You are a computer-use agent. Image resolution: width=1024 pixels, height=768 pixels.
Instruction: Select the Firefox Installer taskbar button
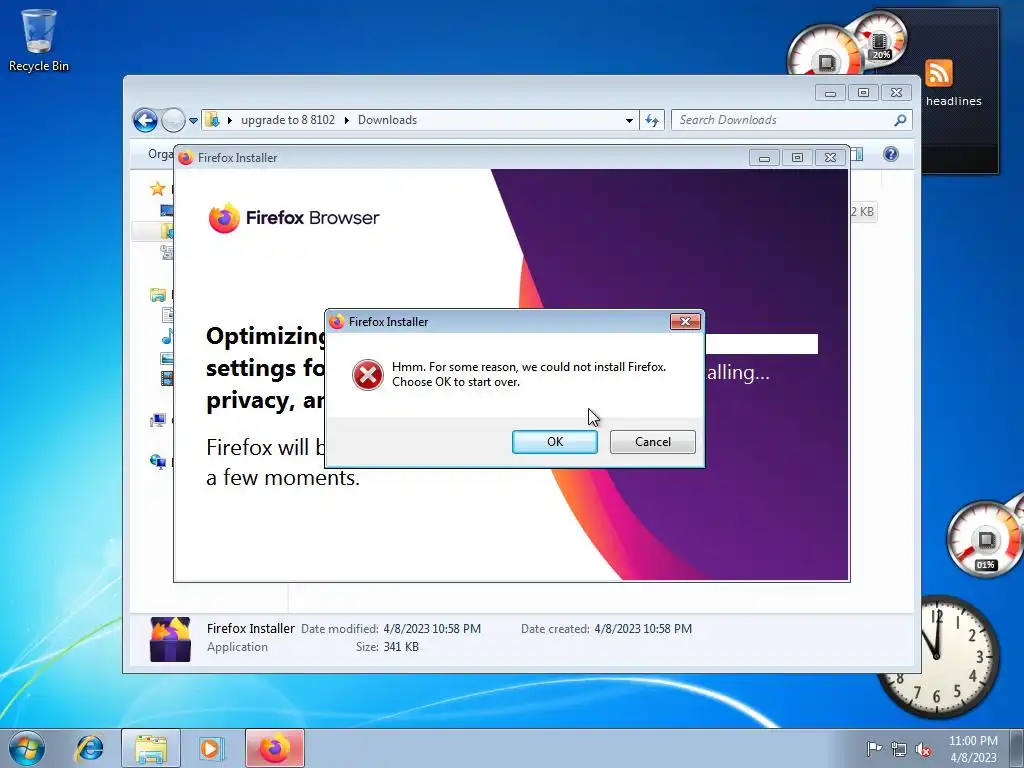pos(275,748)
